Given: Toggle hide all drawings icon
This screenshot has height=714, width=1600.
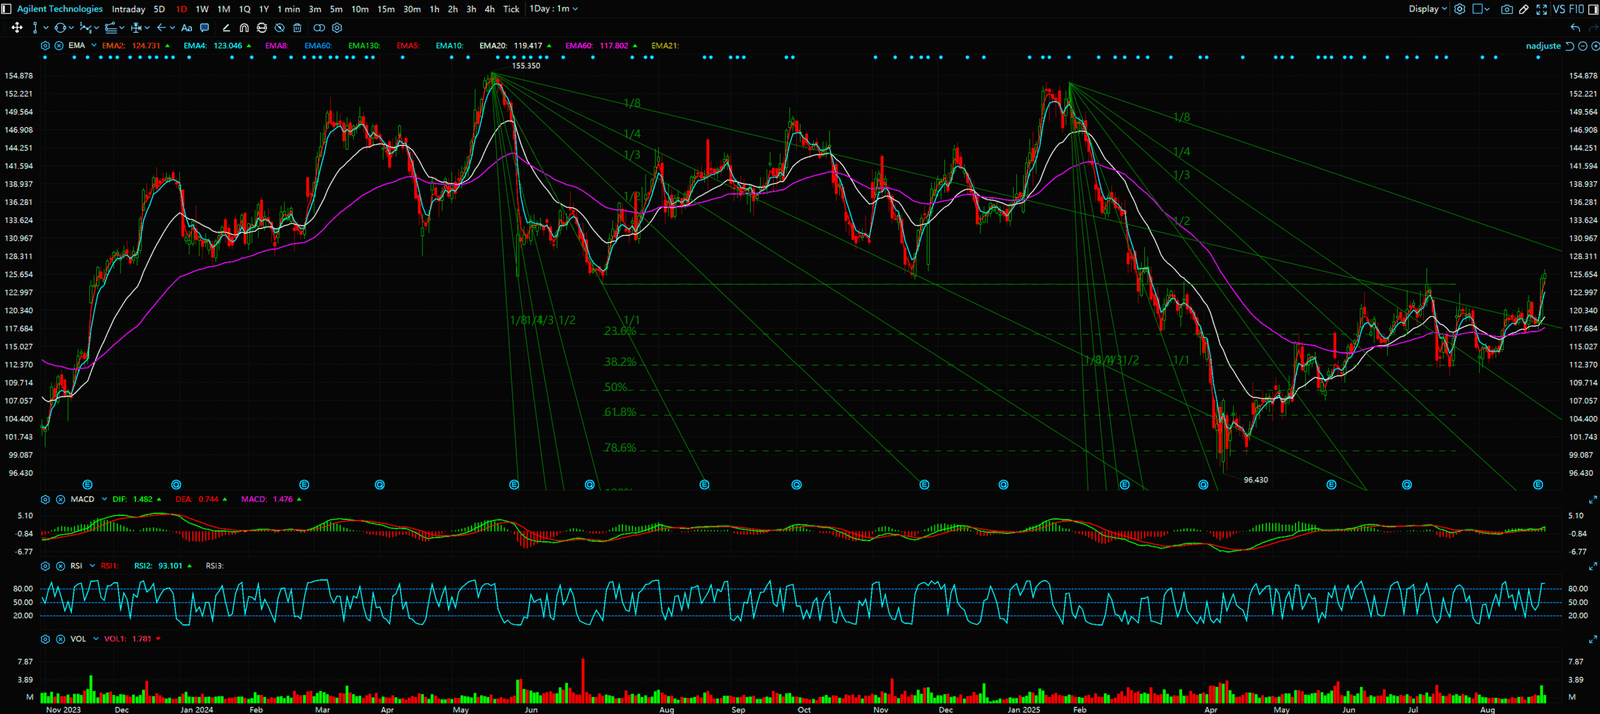Looking at the screenshot, I should [280, 28].
